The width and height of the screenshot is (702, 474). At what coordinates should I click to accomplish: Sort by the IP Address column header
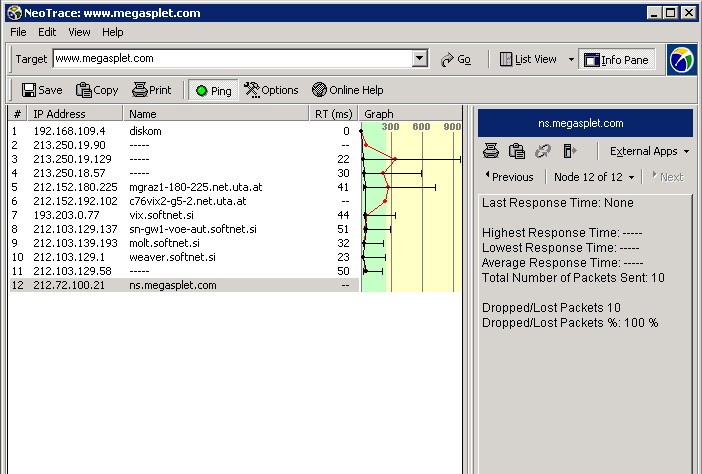75,114
